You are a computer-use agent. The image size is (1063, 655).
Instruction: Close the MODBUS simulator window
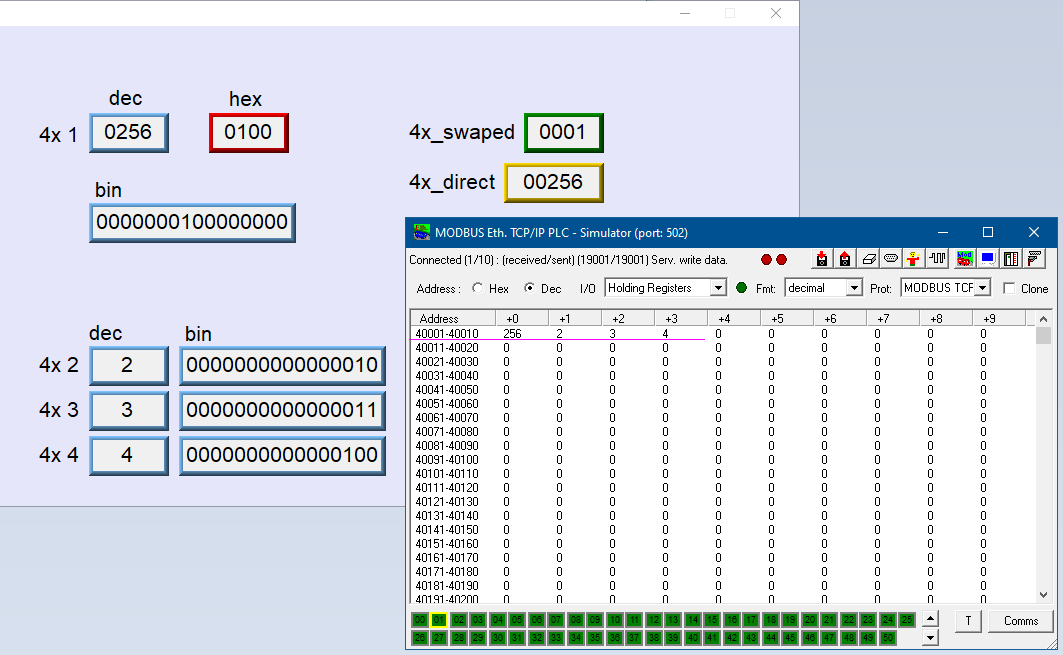coord(1034,233)
